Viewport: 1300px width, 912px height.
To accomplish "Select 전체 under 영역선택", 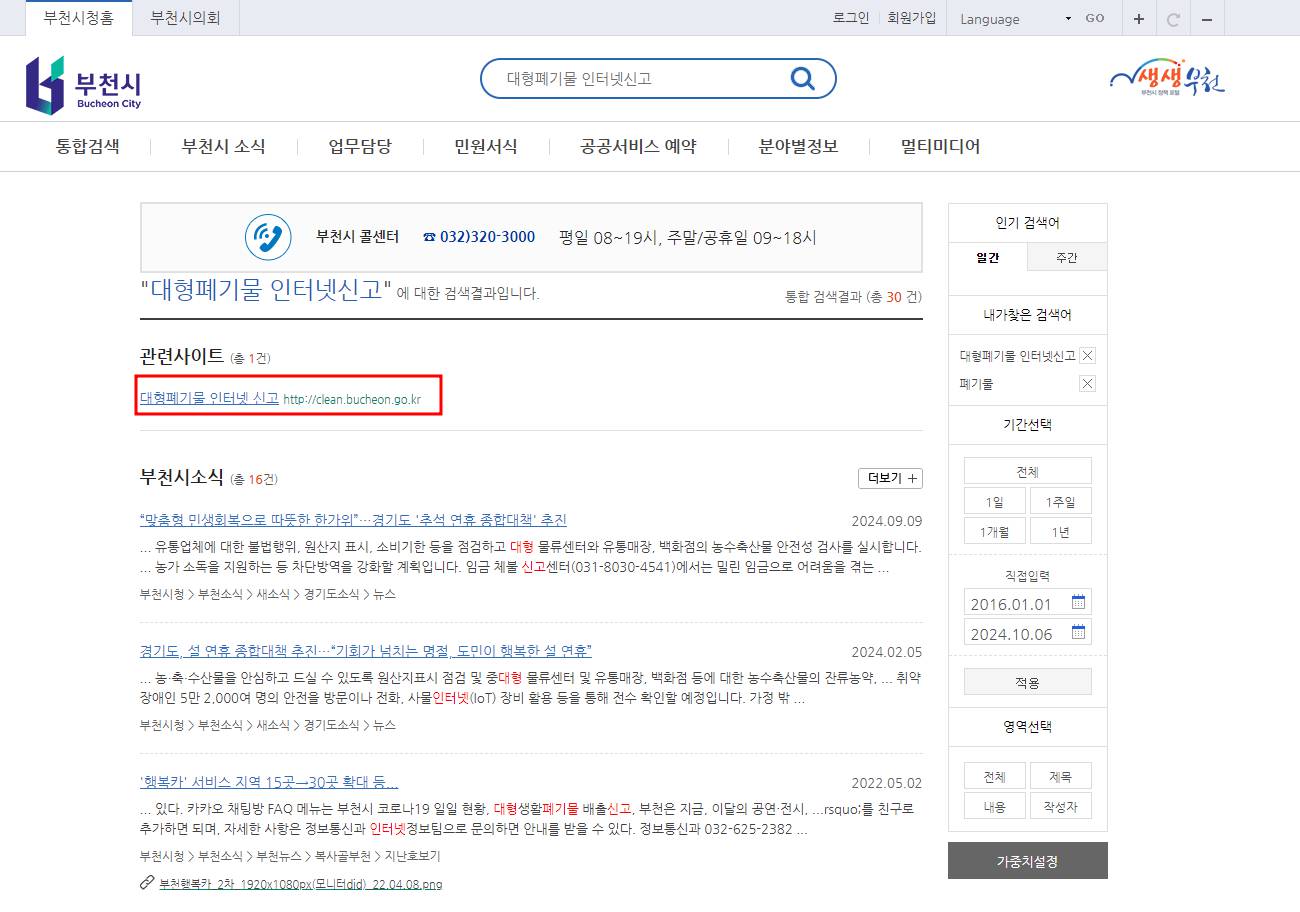I will 994,776.
